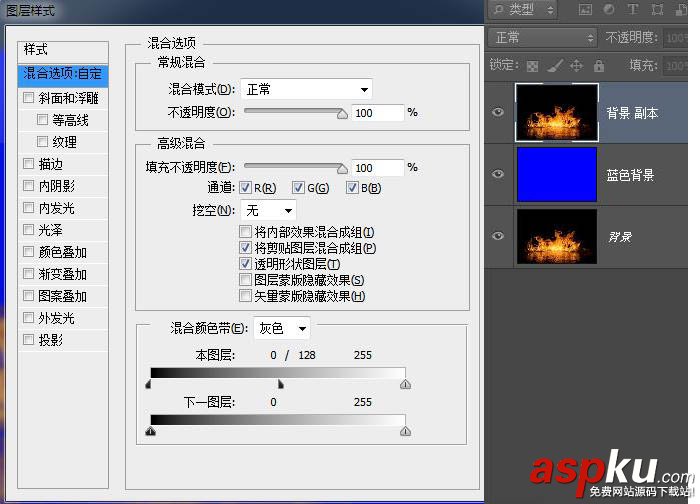Enable 斜面和浮雕 checkbox

pos(28,97)
